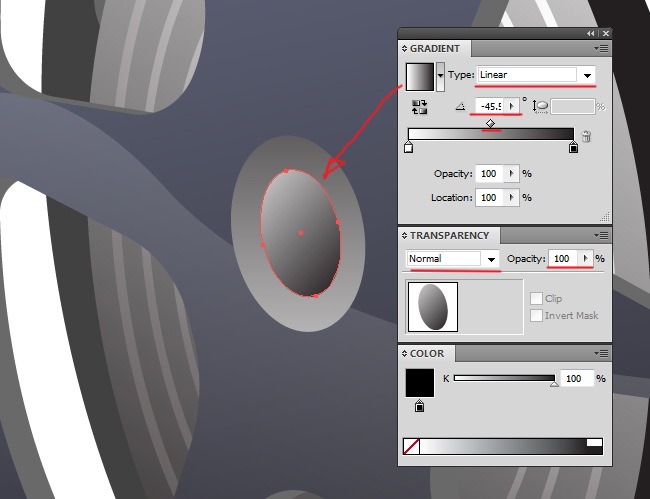Image resolution: width=650 pixels, height=499 pixels.
Task: Click the Delete Stop trash icon
Action: [x=586, y=136]
